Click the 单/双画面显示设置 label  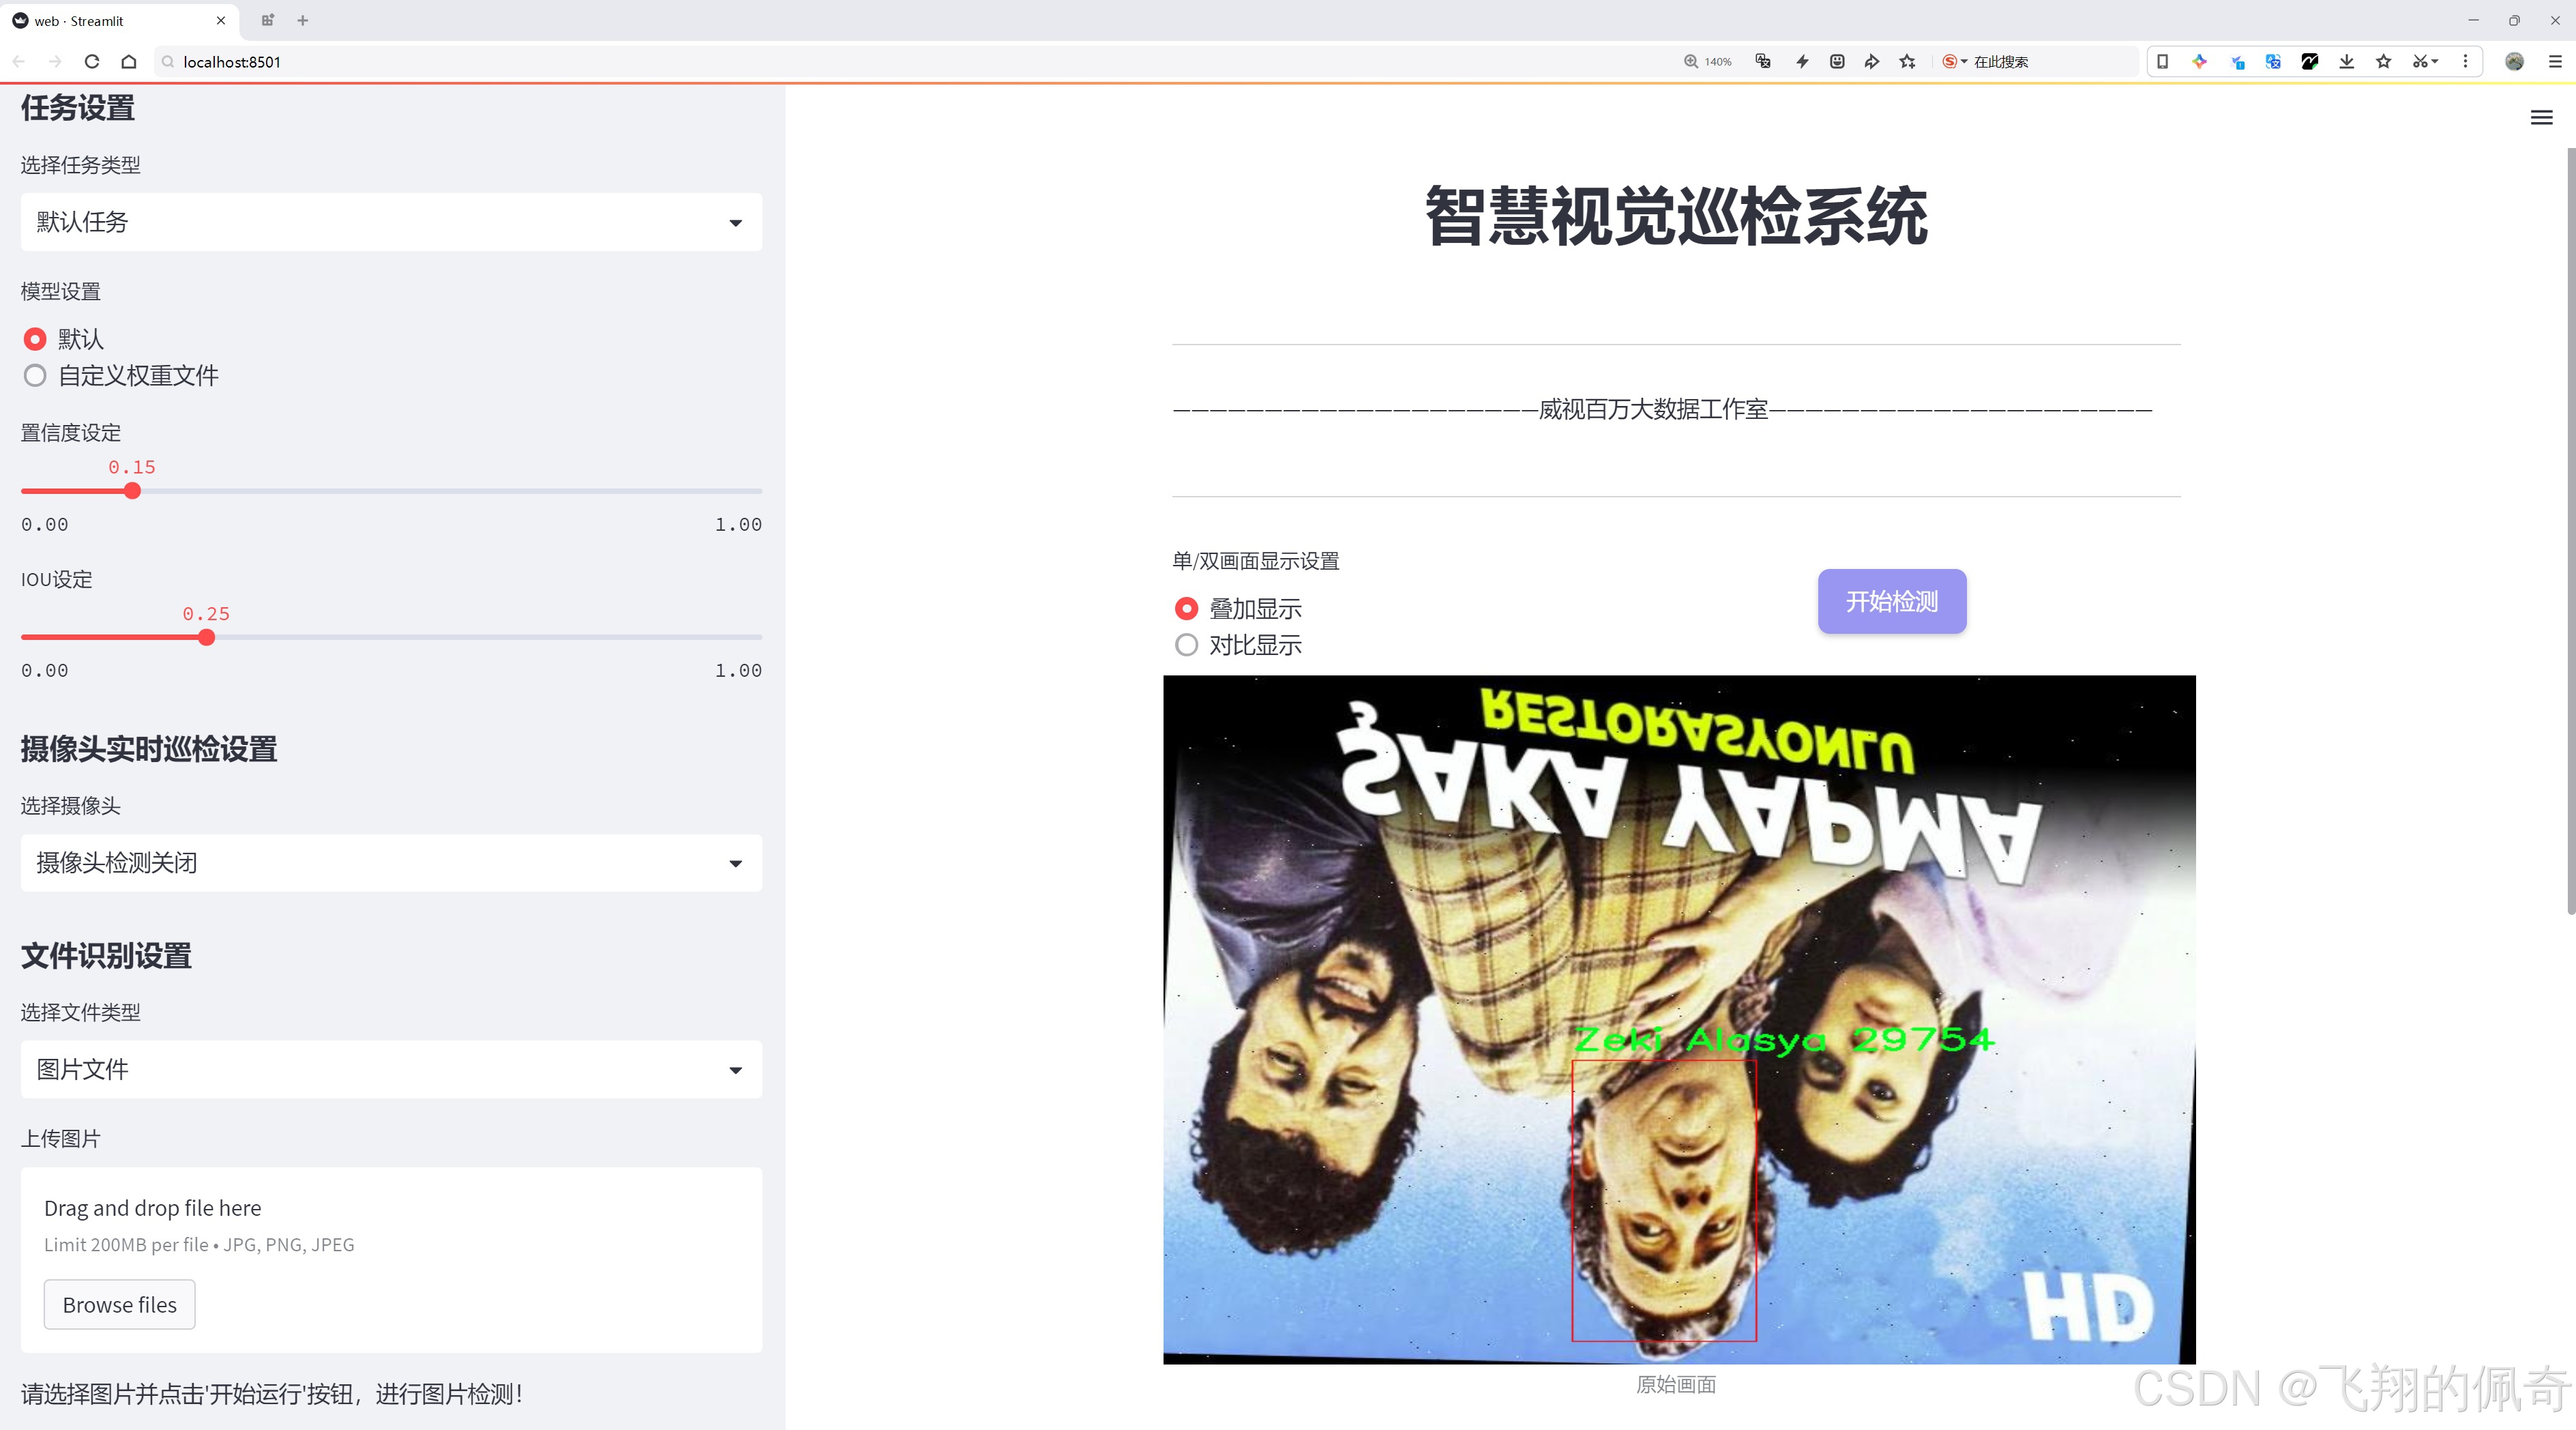click(x=1256, y=561)
